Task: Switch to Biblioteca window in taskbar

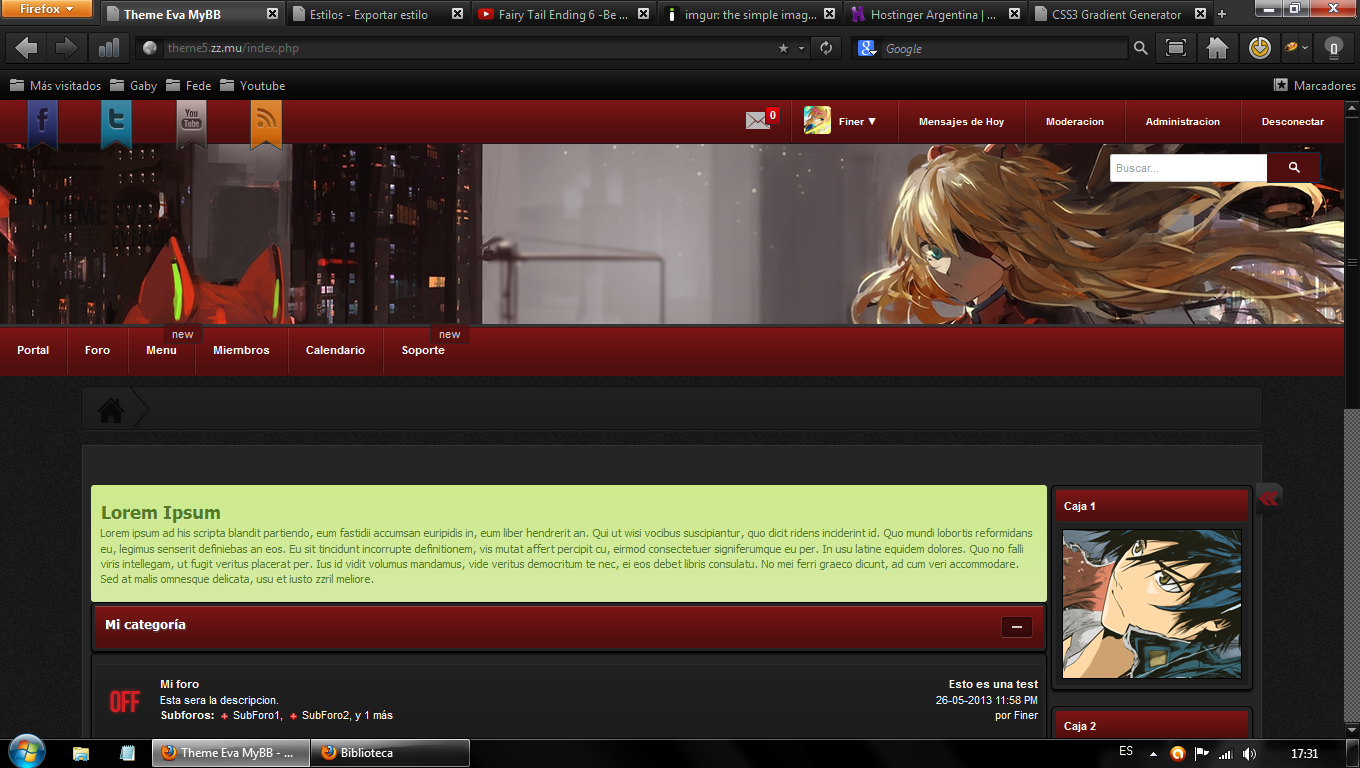Action: point(392,753)
